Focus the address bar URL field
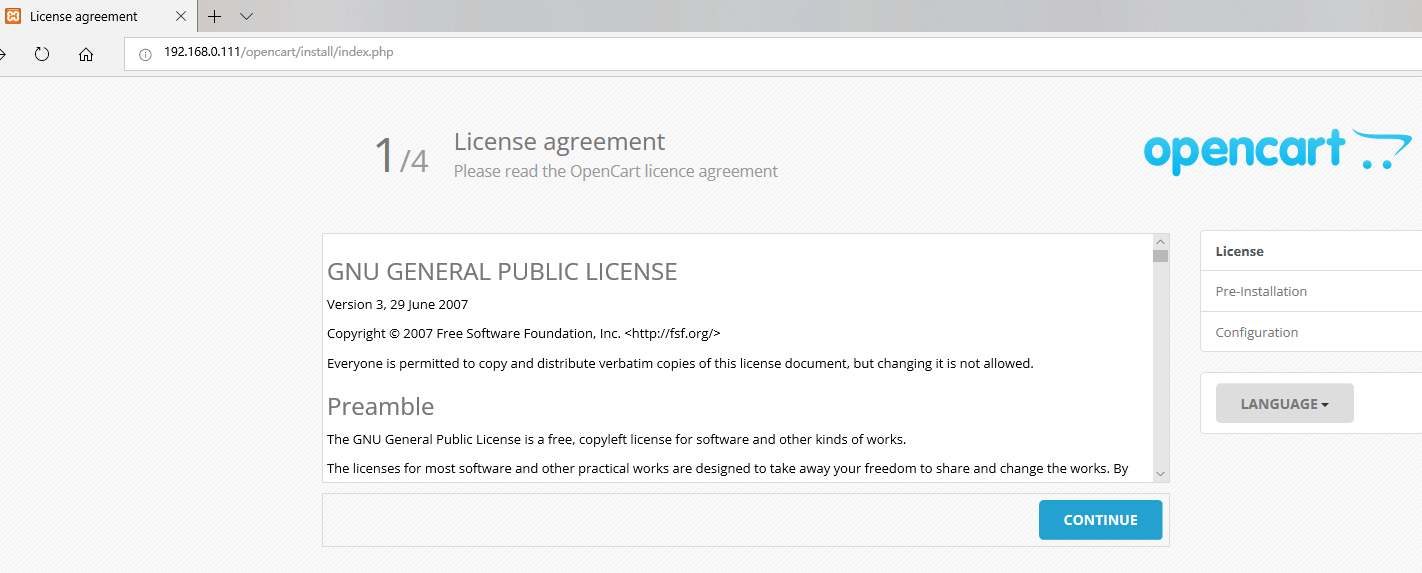Viewport: 1422px width, 573px height. click(x=773, y=53)
